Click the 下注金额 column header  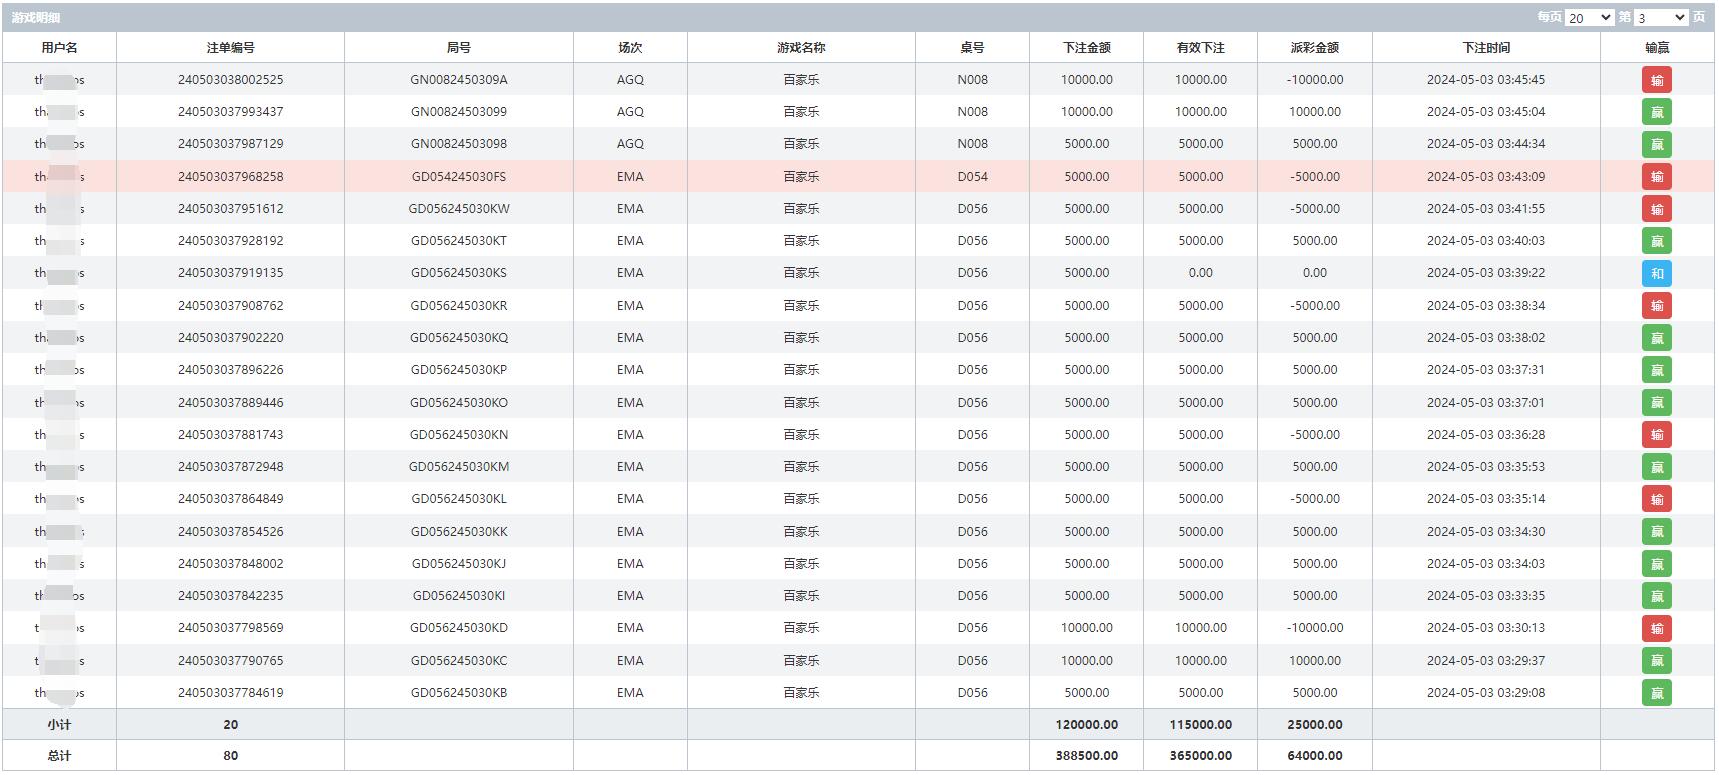pos(1086,47)
